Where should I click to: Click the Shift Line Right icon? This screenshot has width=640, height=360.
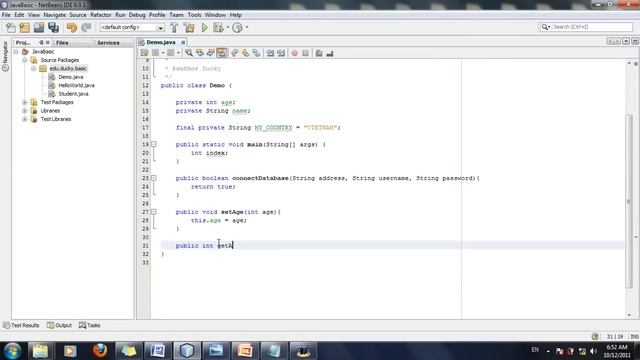[x=281, y=53]
